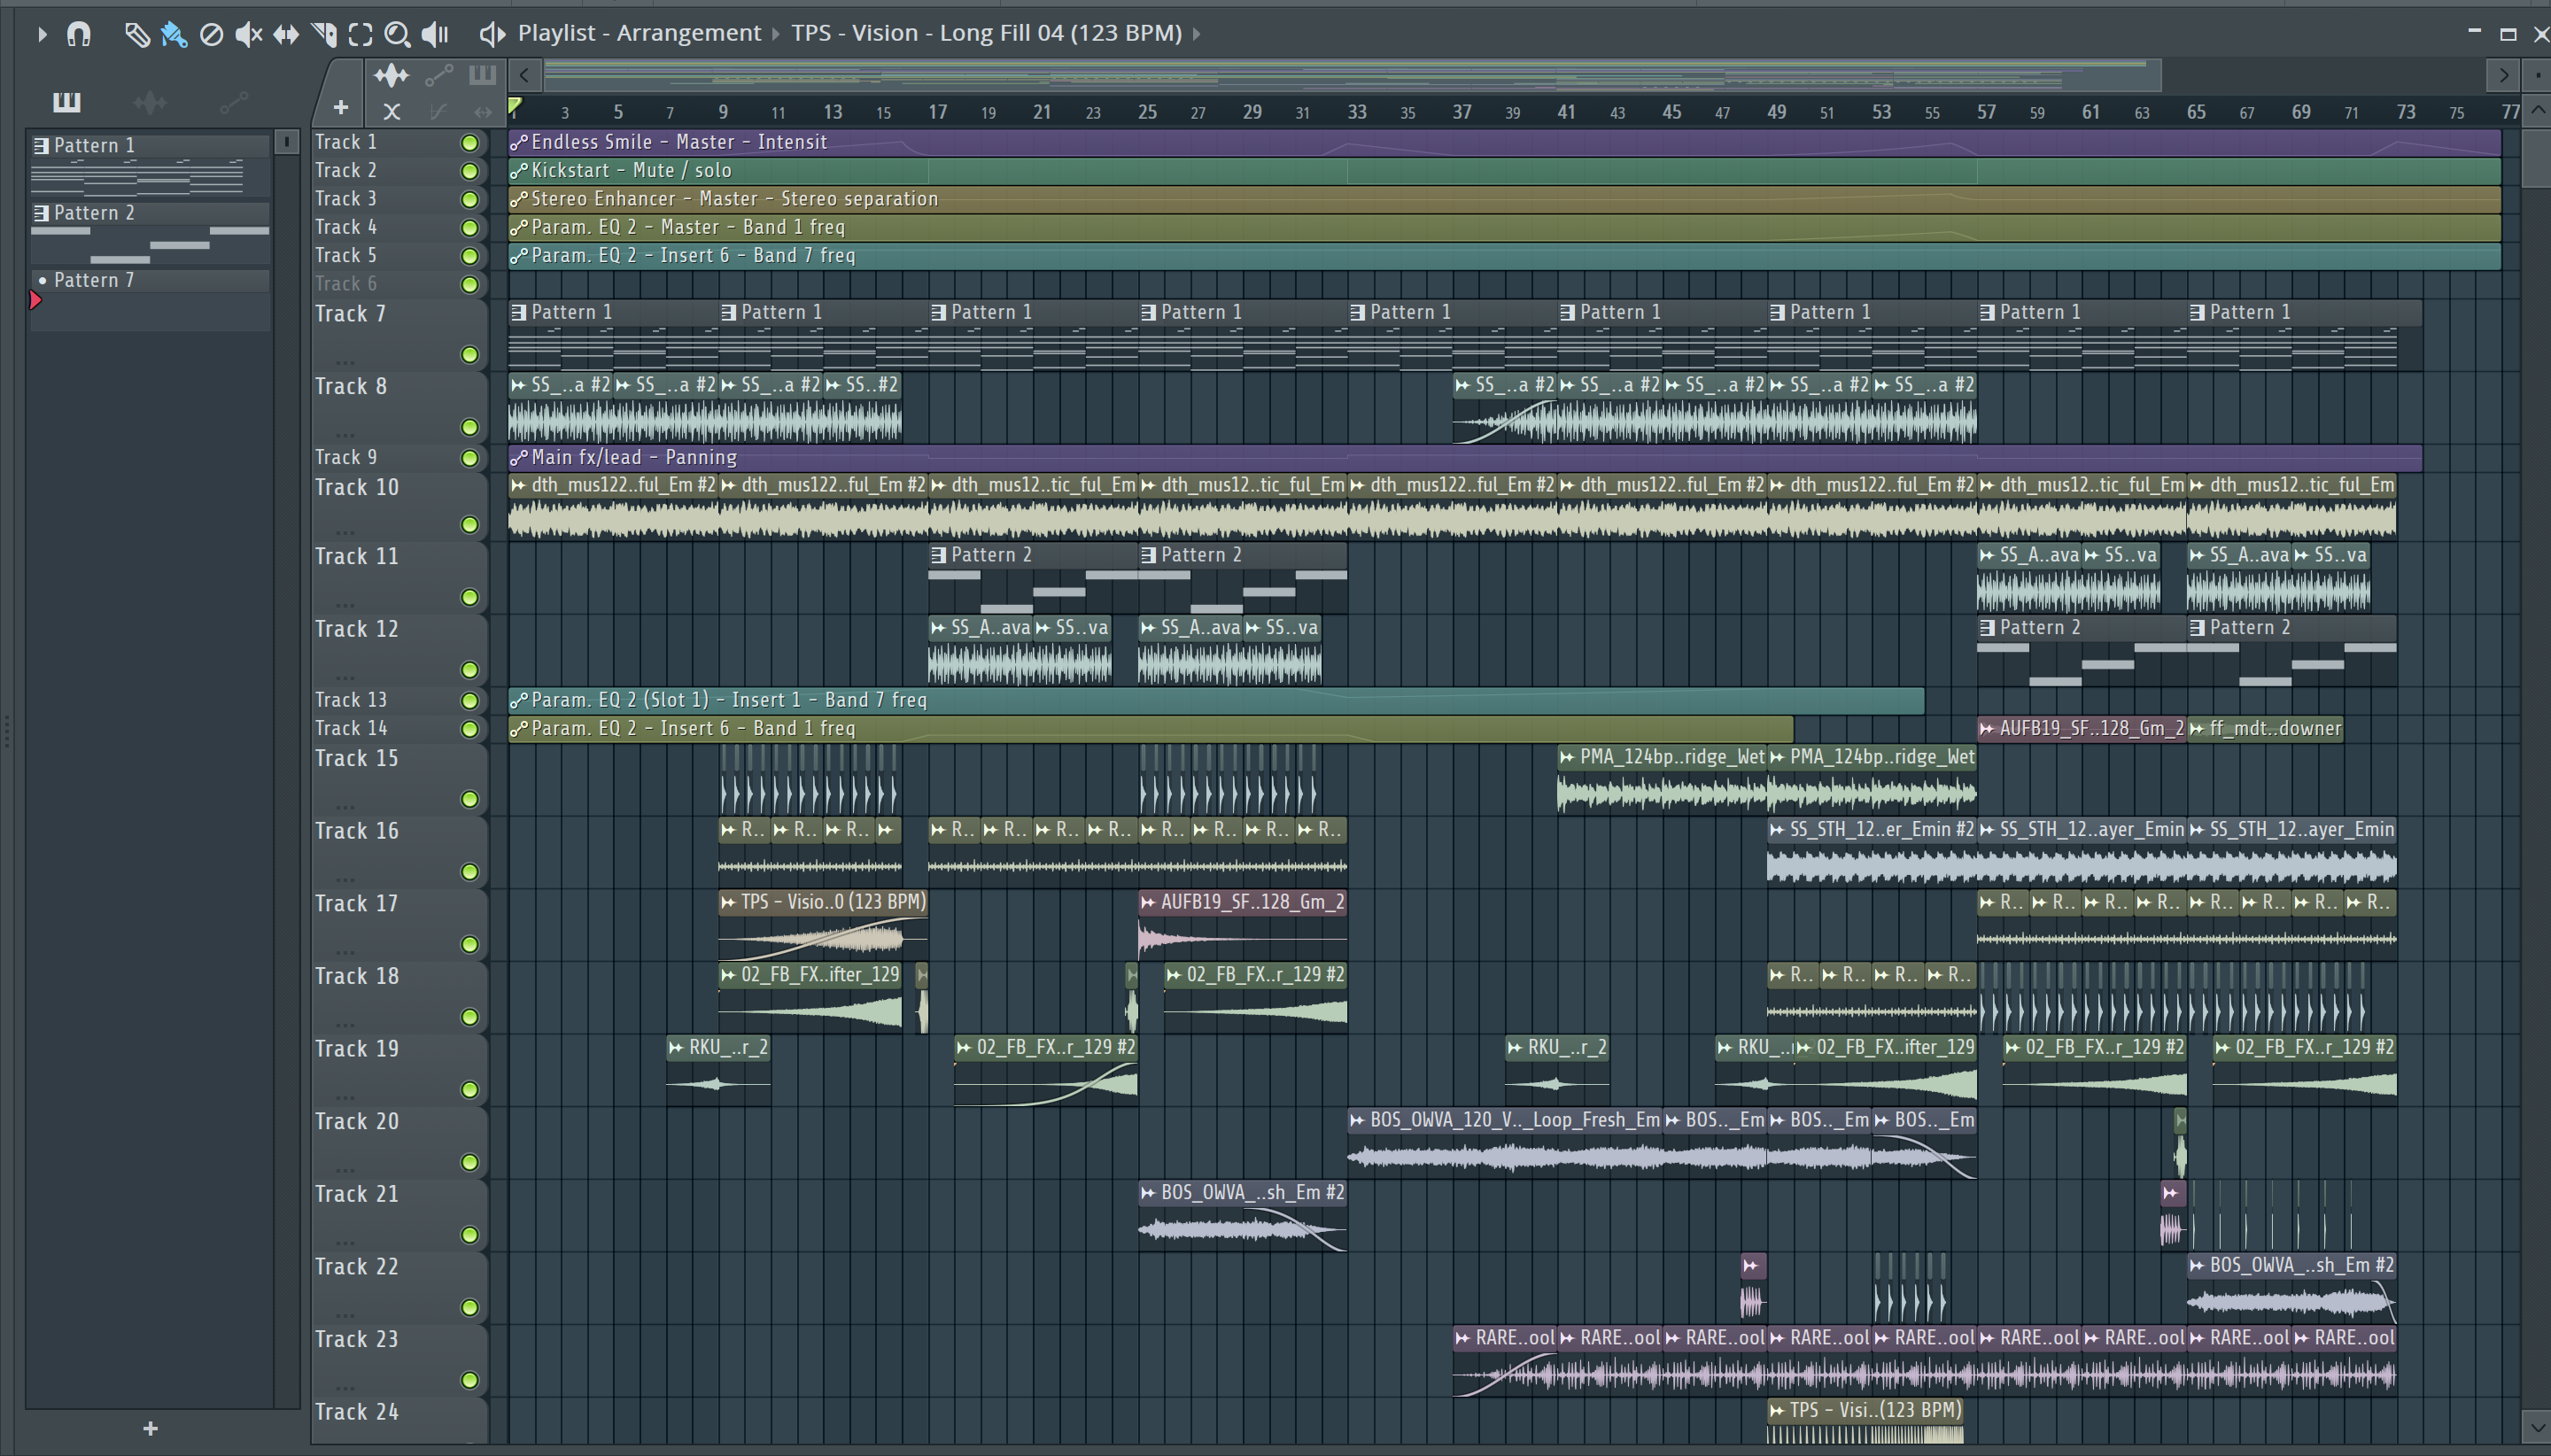The height and width of the screenshot is (1456, 2551).
Task: Toggle audio clip focus waveform icon
Action: 391,76
